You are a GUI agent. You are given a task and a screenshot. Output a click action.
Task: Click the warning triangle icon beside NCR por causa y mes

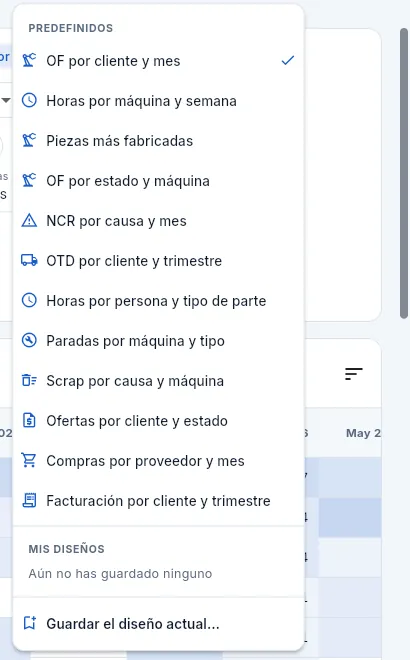29,221
